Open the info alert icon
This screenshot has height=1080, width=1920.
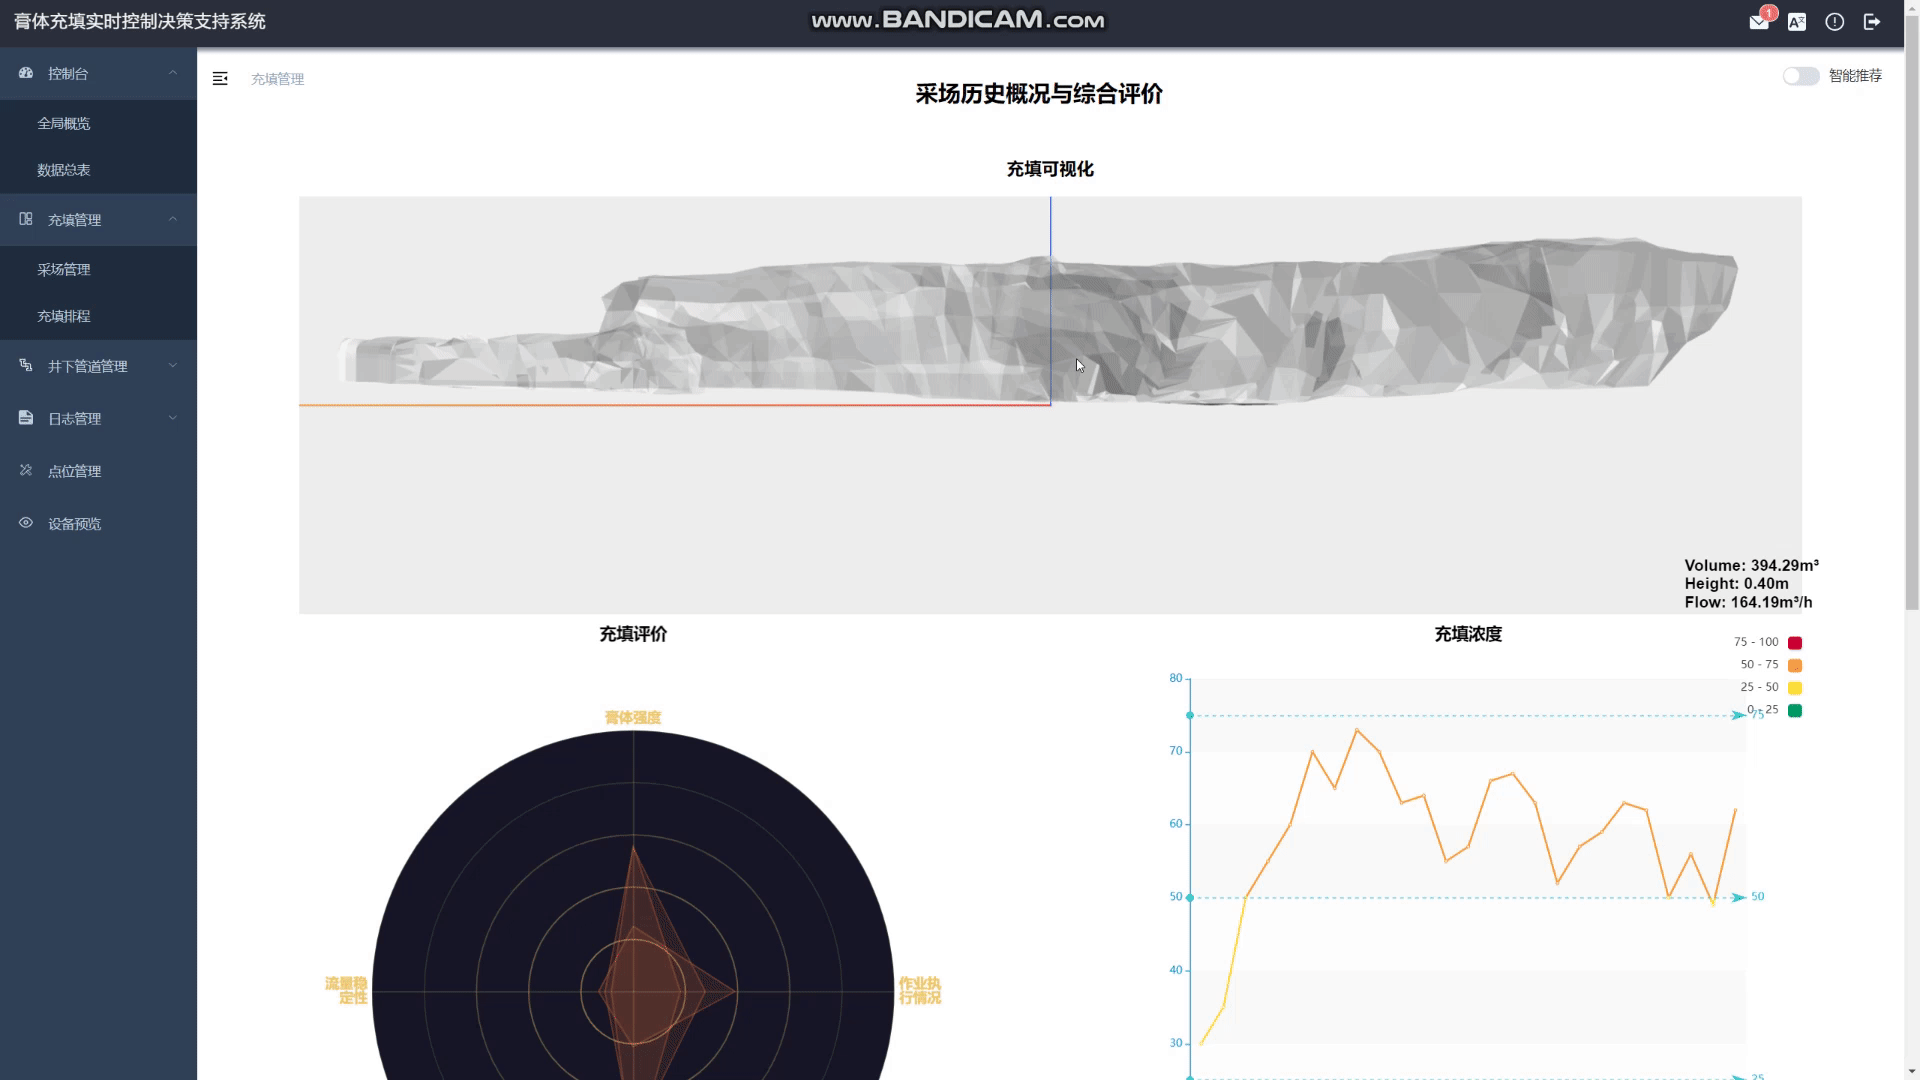1834,22
